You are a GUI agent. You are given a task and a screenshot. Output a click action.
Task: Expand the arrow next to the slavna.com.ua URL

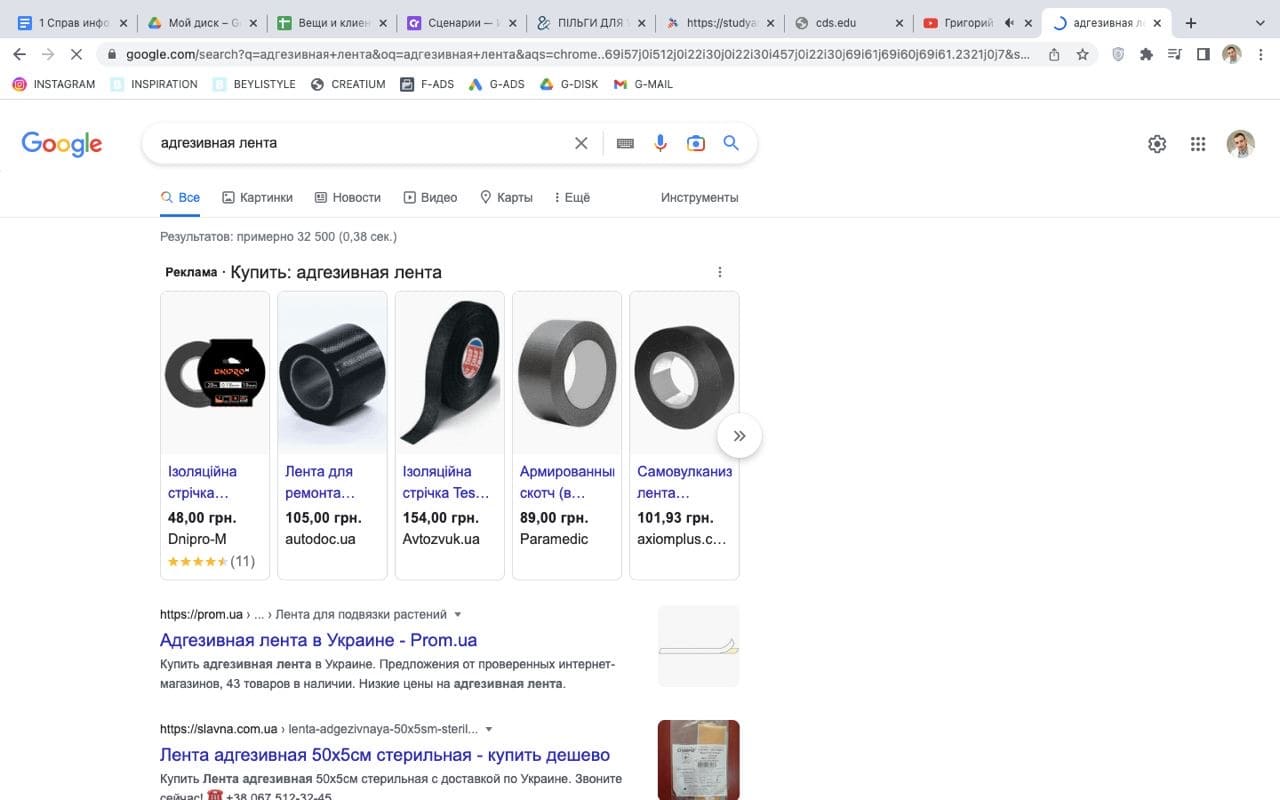[x=488, y=730]
